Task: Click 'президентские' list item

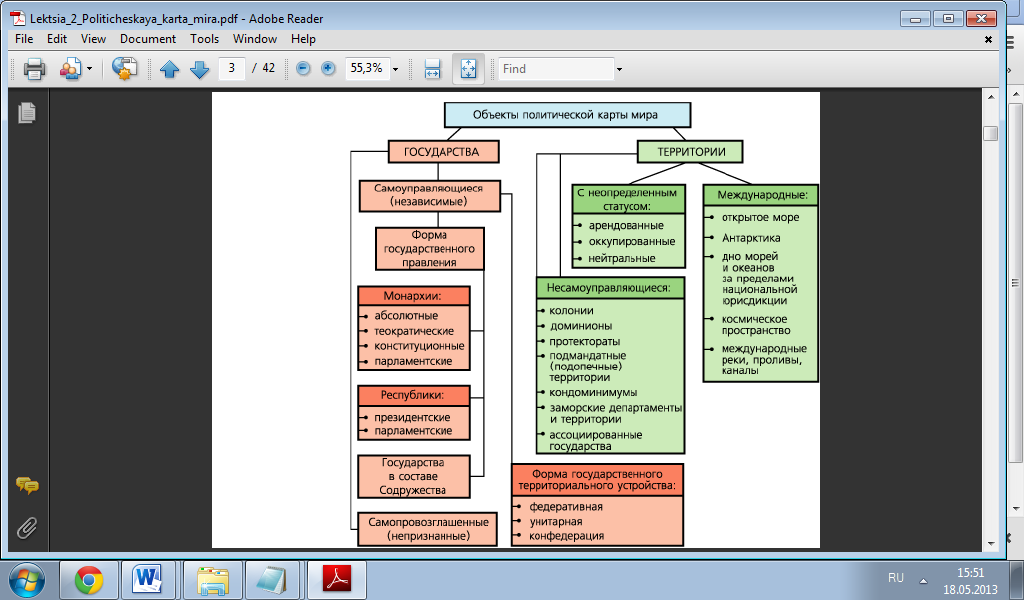Action: (412, 417)
